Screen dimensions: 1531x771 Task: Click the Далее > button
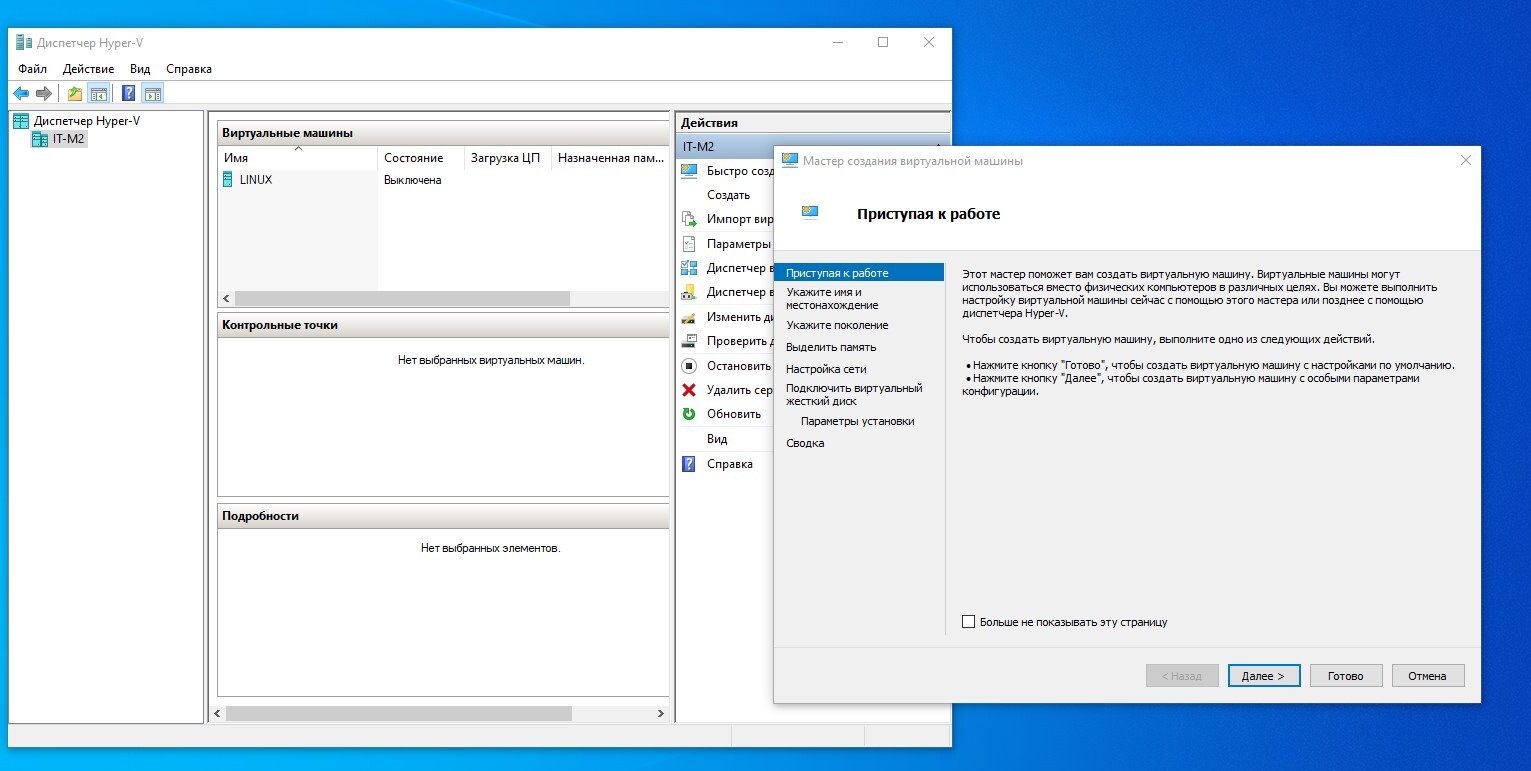pyautogui.click(x=1264, y=676)
